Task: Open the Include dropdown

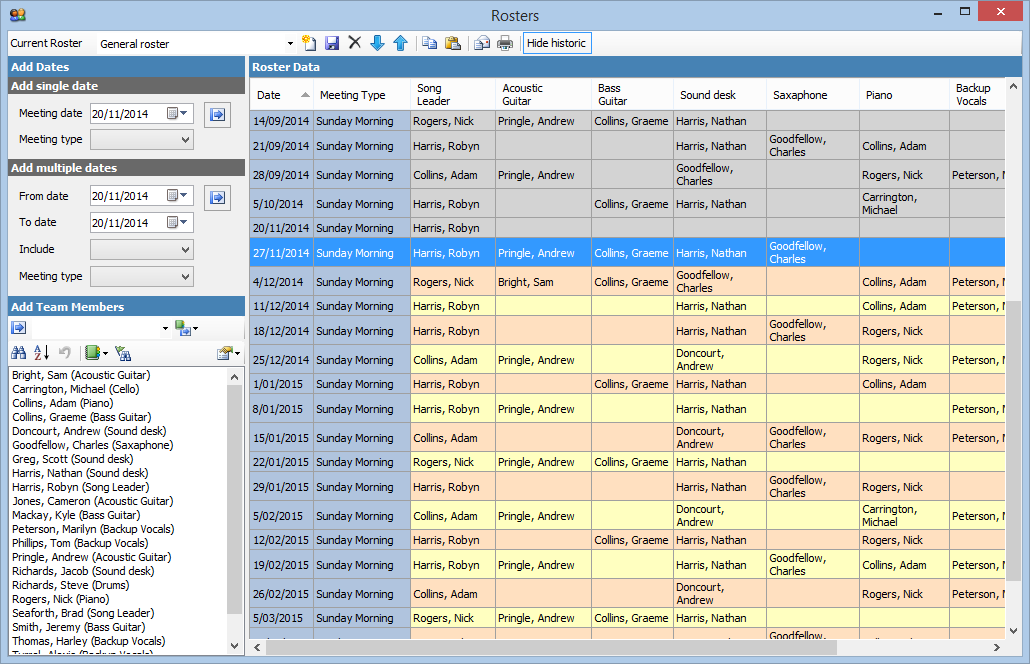Action: pyautogui.click(x=141, y=250)
